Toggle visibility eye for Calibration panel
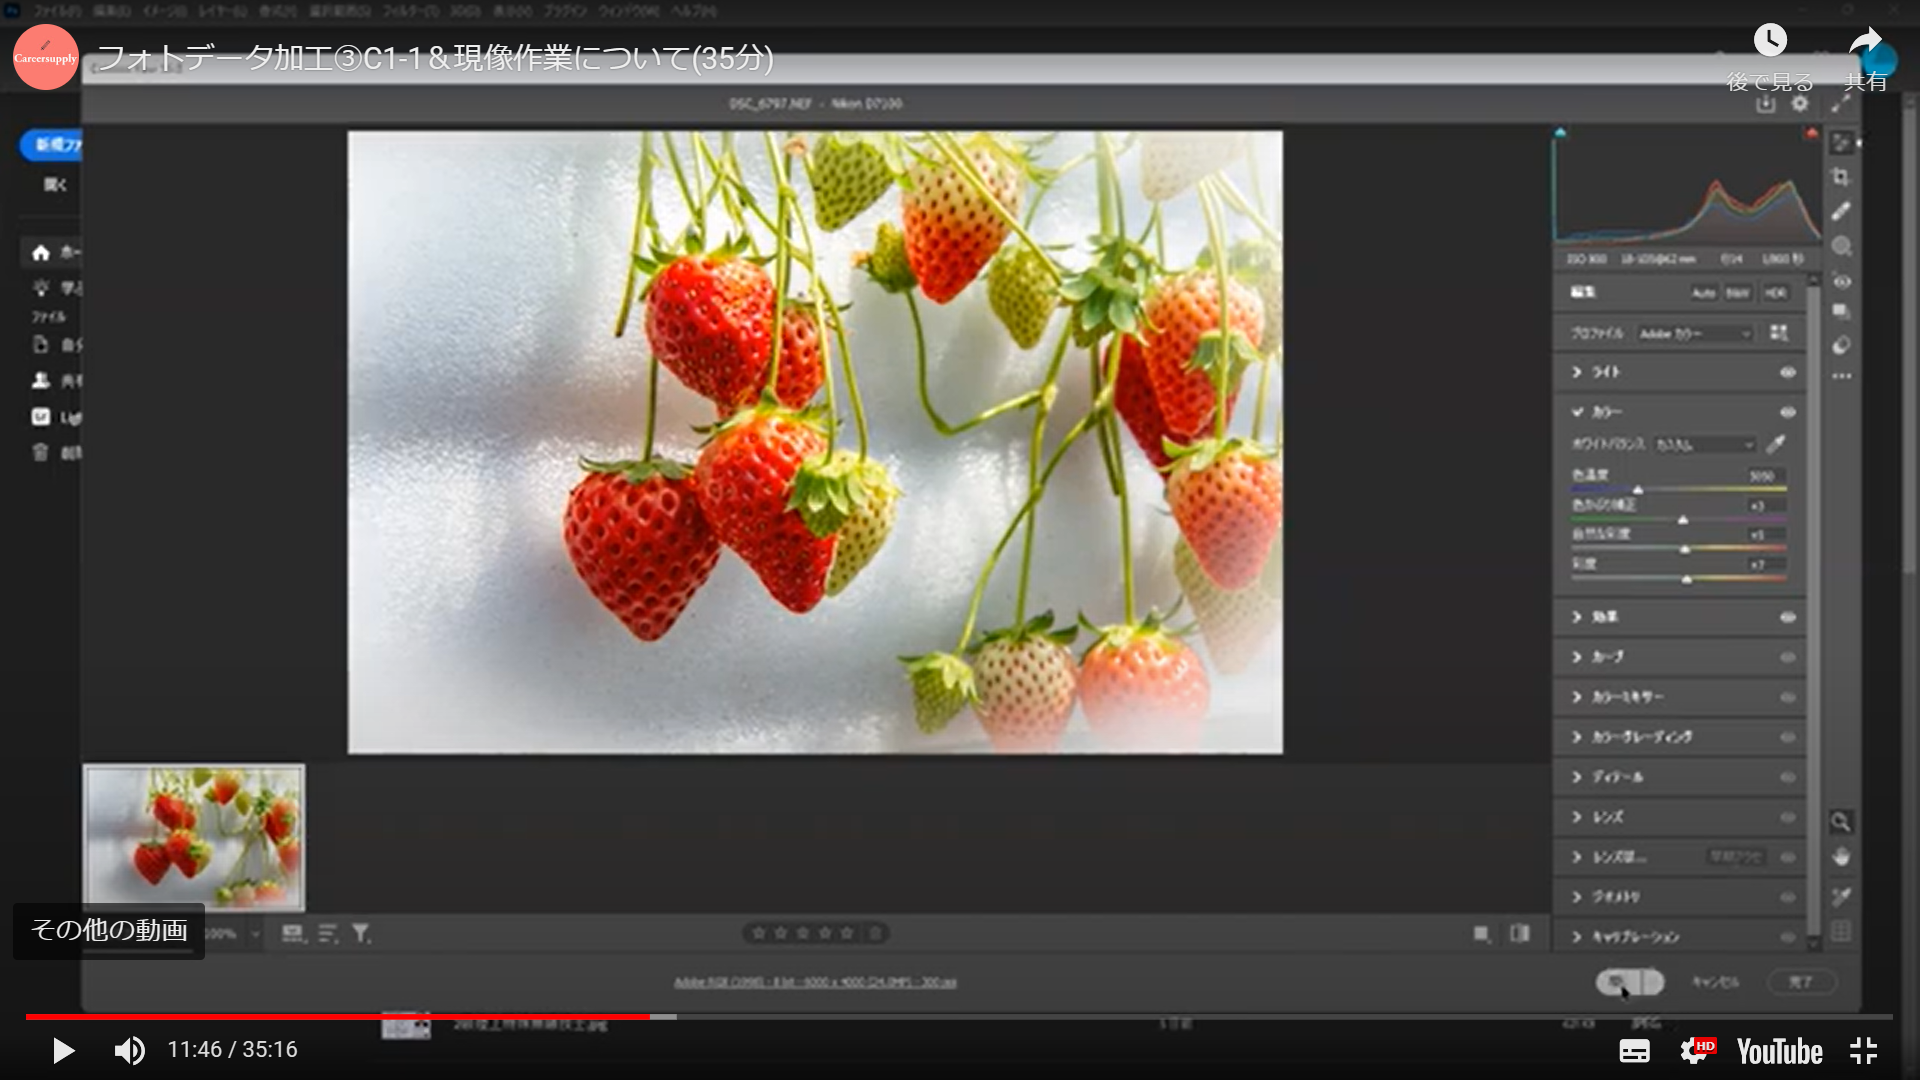 pyautogui.click(x=1788, y=937)
